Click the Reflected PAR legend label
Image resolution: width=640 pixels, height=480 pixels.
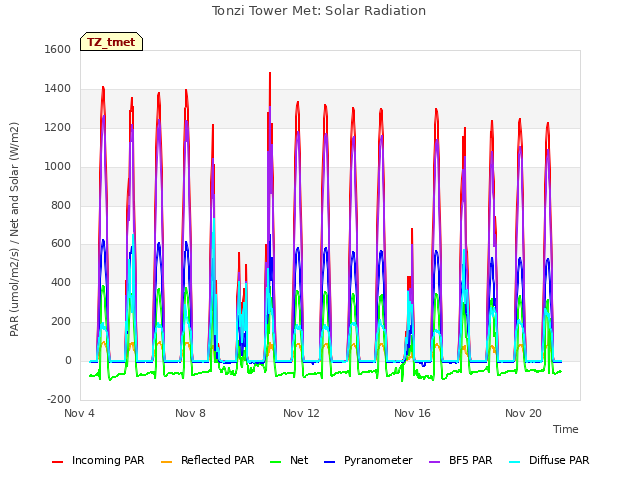[x=218, y=460]
